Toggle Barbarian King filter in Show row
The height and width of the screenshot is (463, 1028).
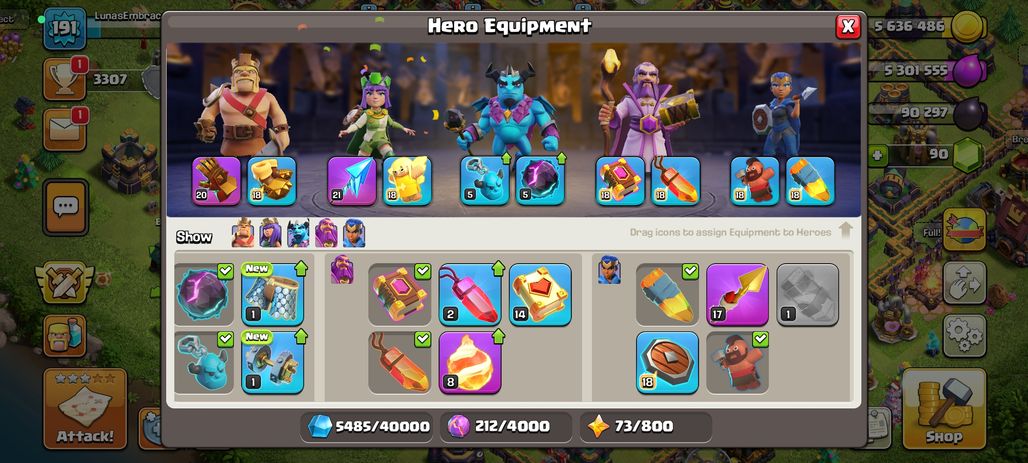(243, 233)
